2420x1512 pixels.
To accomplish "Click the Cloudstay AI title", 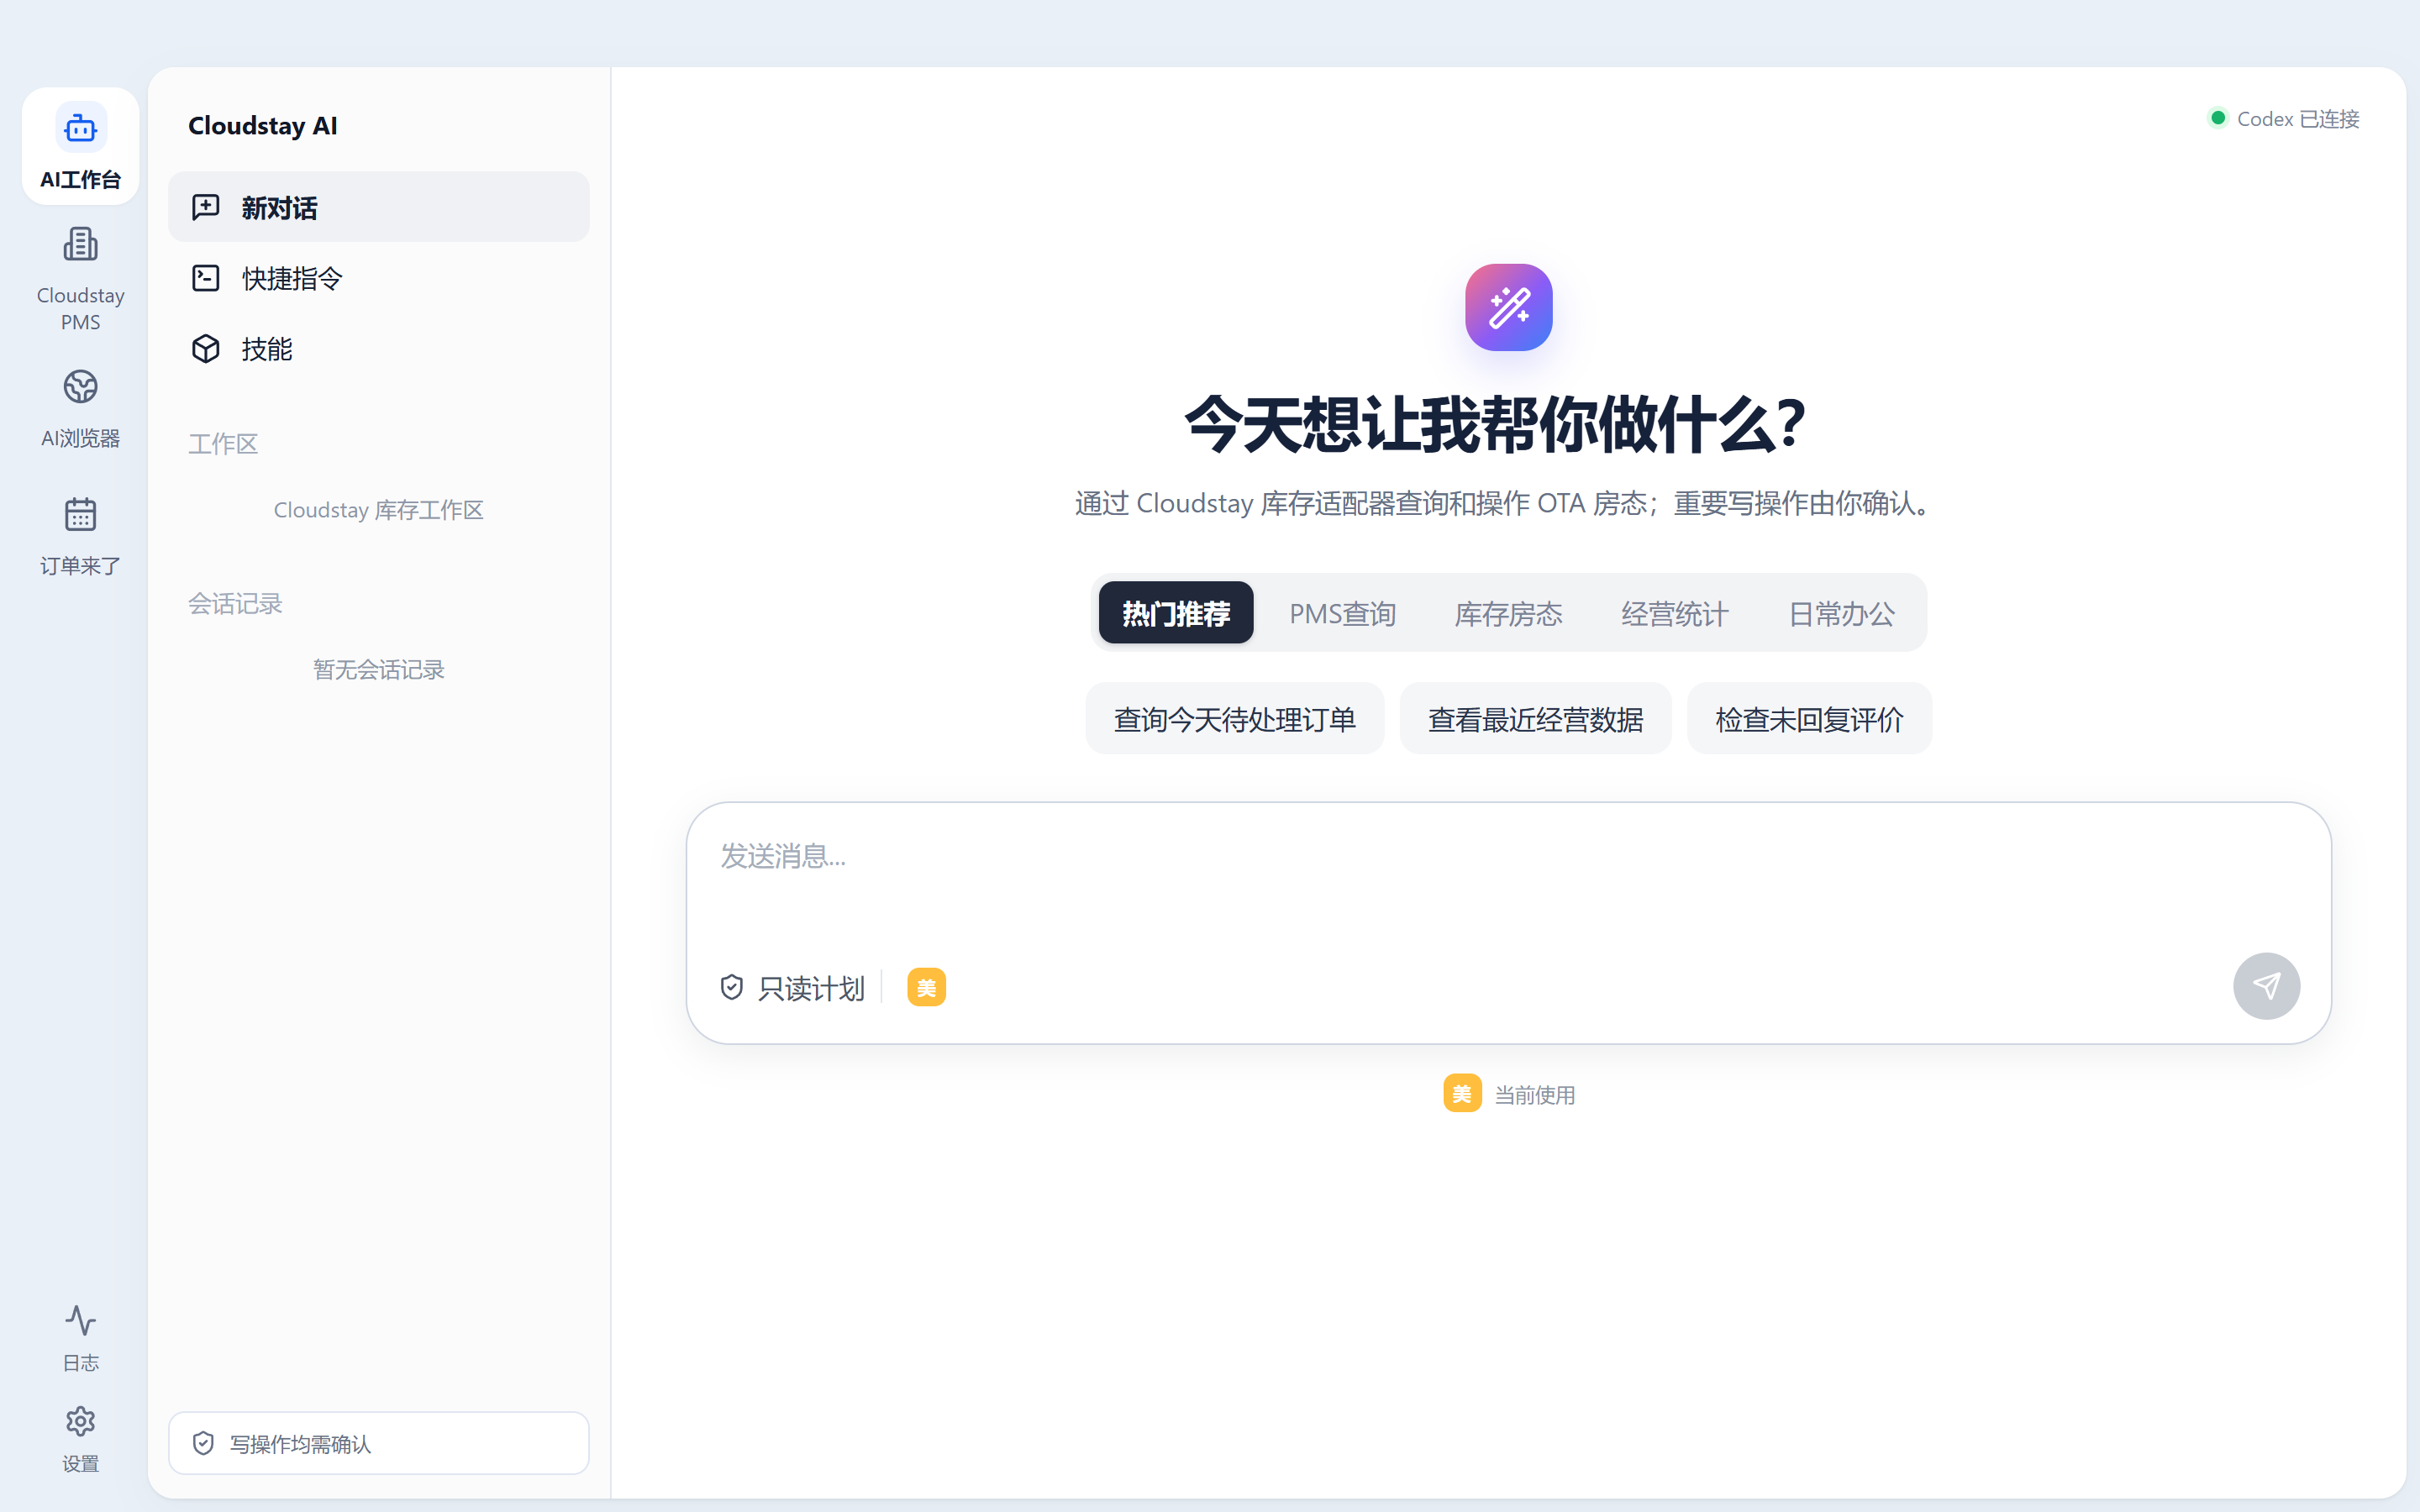I will click(263, 126).
